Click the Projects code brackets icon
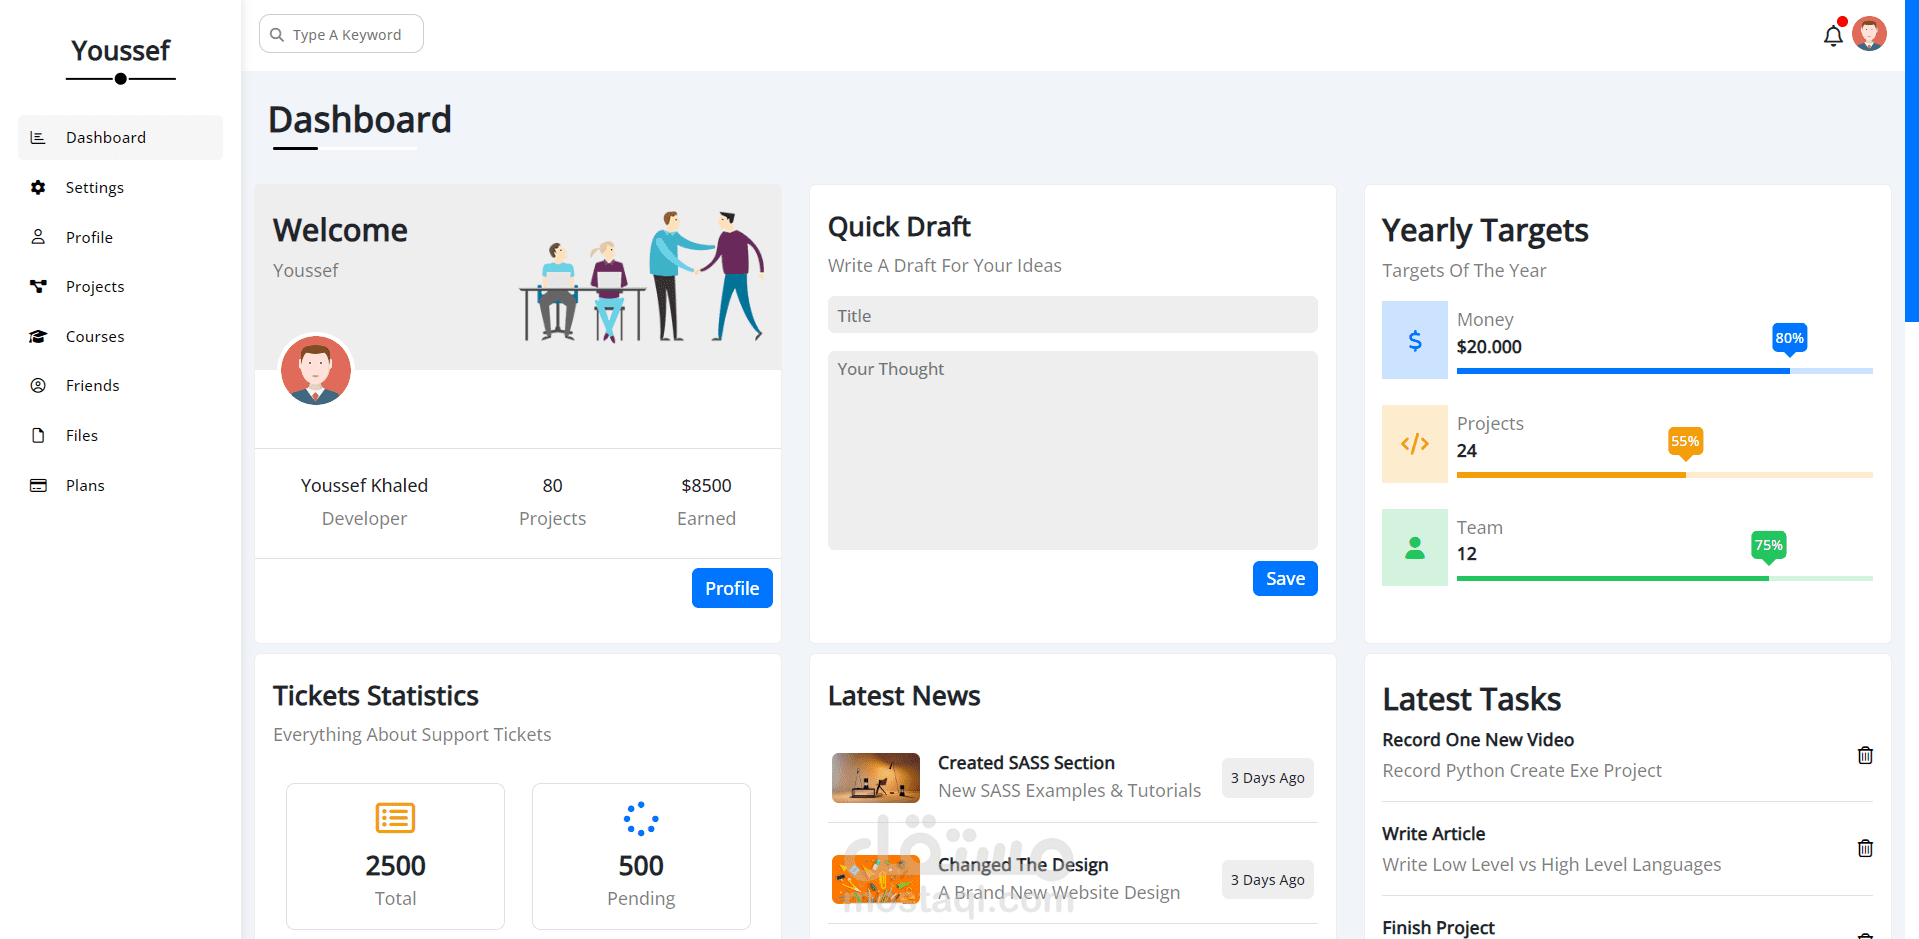 click(1415, 444)
